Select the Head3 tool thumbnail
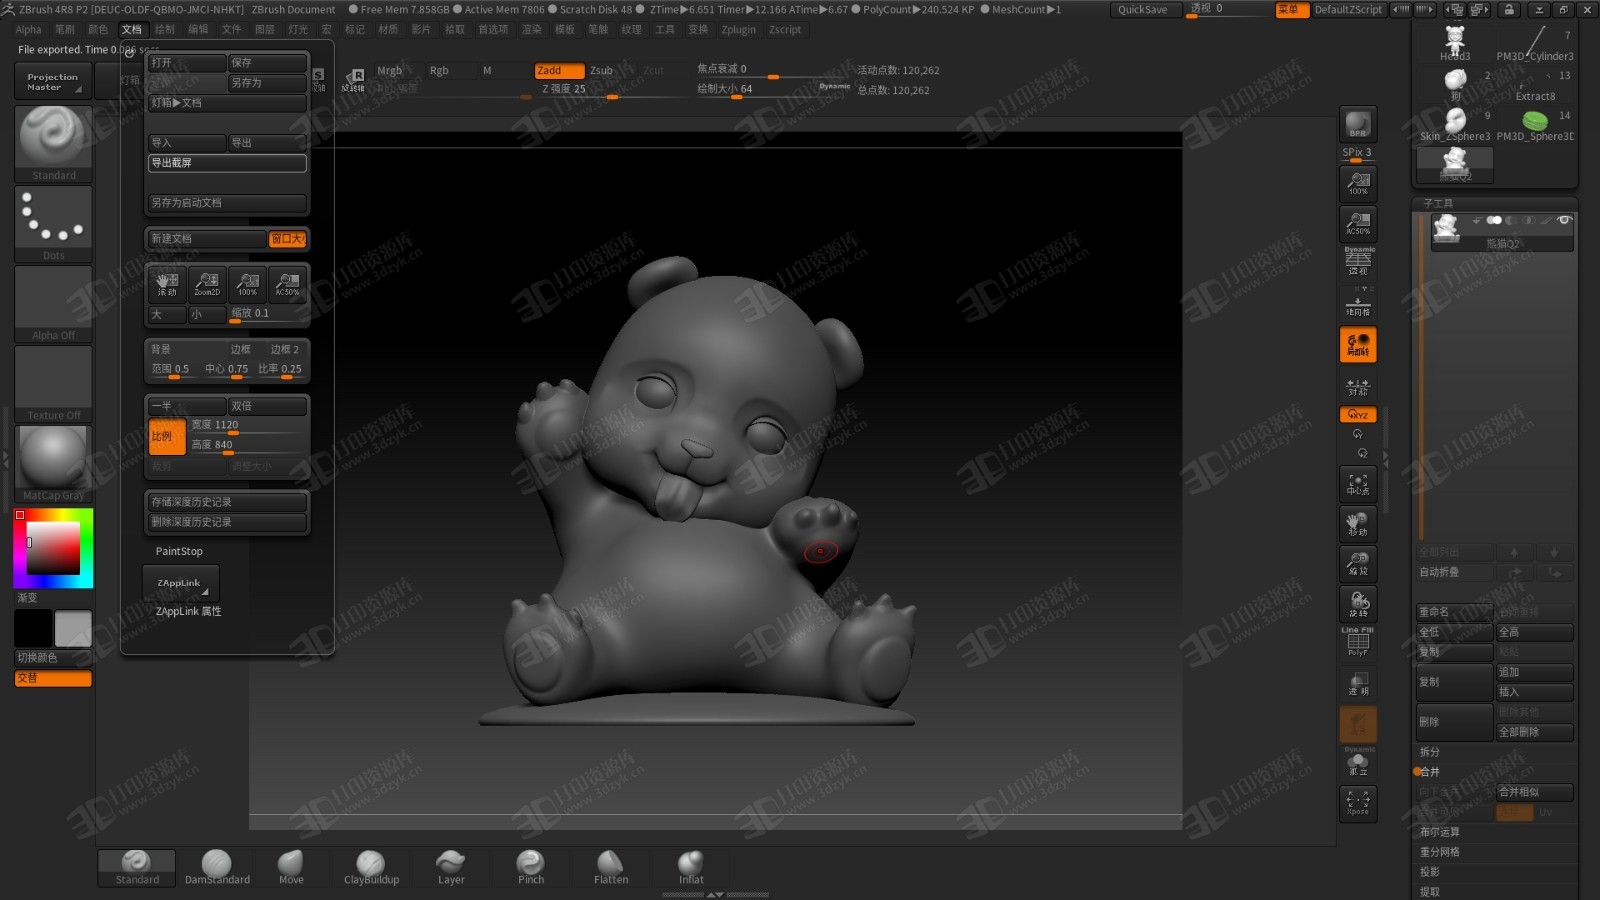Image resolution: width=1600 pixels, height=900 pixels. pos(1455,44)
